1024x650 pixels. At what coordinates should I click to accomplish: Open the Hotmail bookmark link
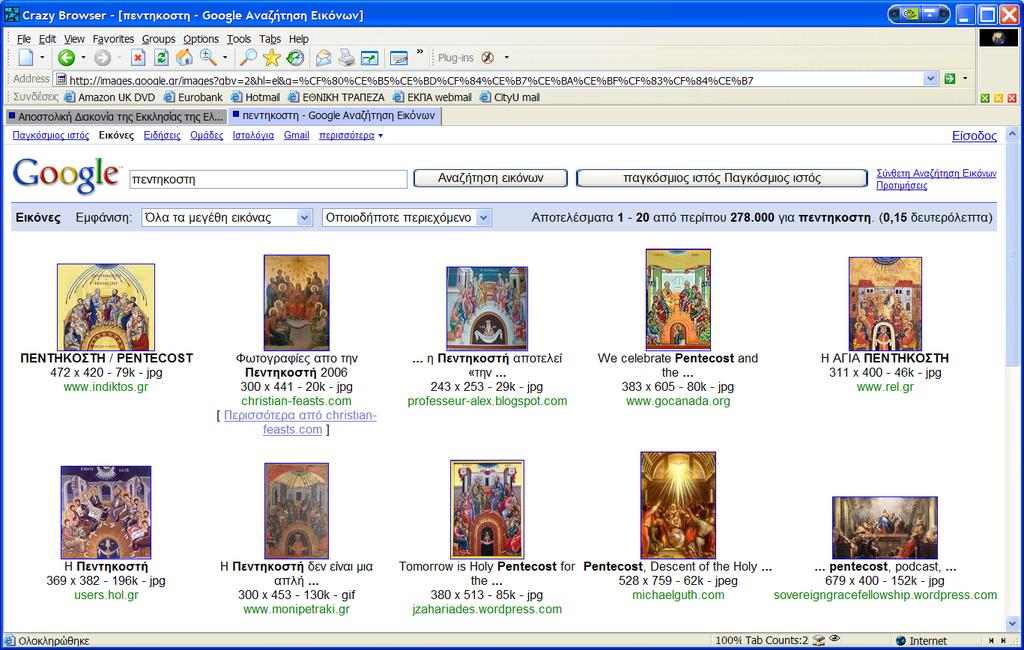255,97
